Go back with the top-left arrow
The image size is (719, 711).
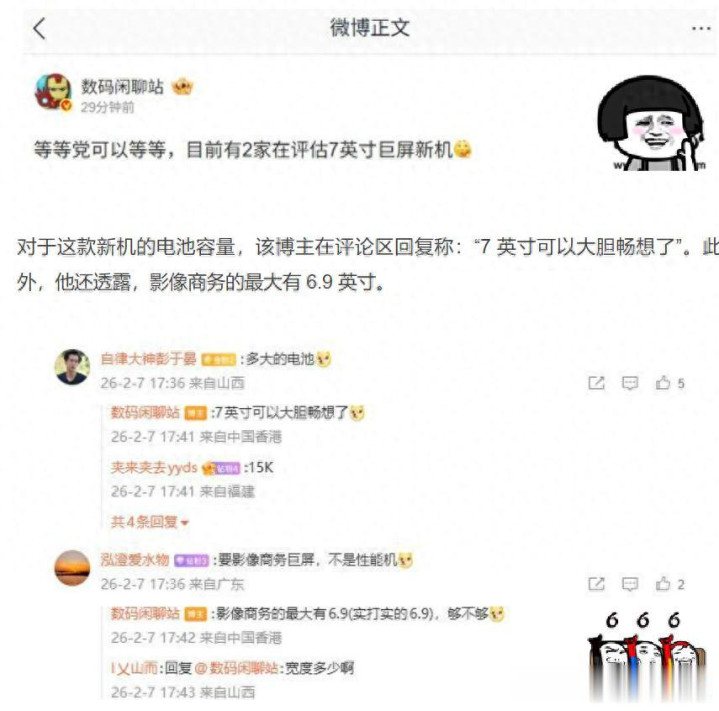[x=40, y=28]
